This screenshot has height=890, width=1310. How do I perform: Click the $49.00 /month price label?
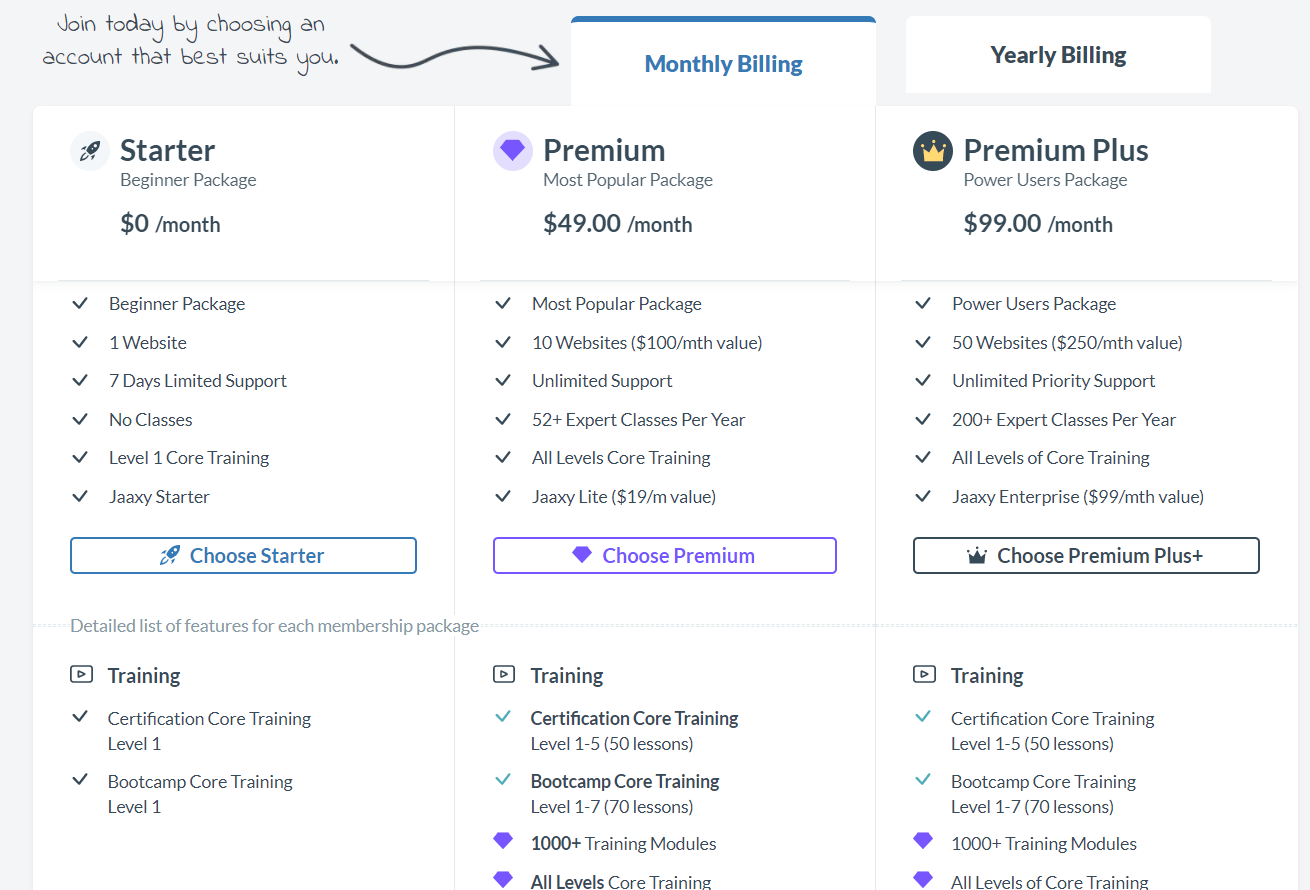(617, 224)
